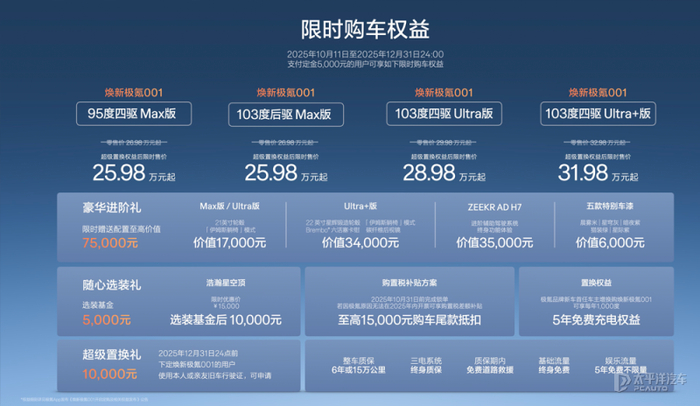700x406 pixels.
Task: Click the 2025年10月31日前完成锁单 line
Action: tap(409, 299)
